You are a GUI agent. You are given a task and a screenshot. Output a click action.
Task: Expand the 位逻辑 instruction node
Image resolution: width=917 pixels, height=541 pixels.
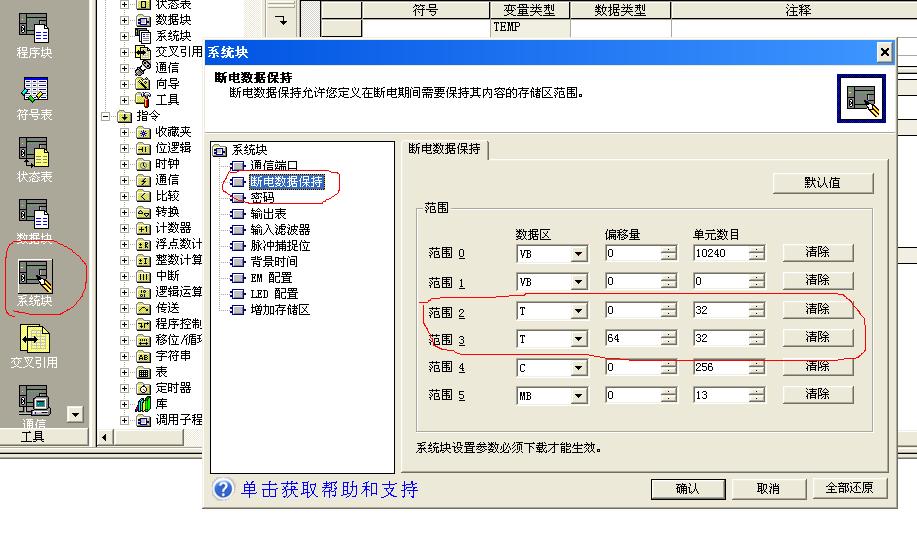(125, 148)
